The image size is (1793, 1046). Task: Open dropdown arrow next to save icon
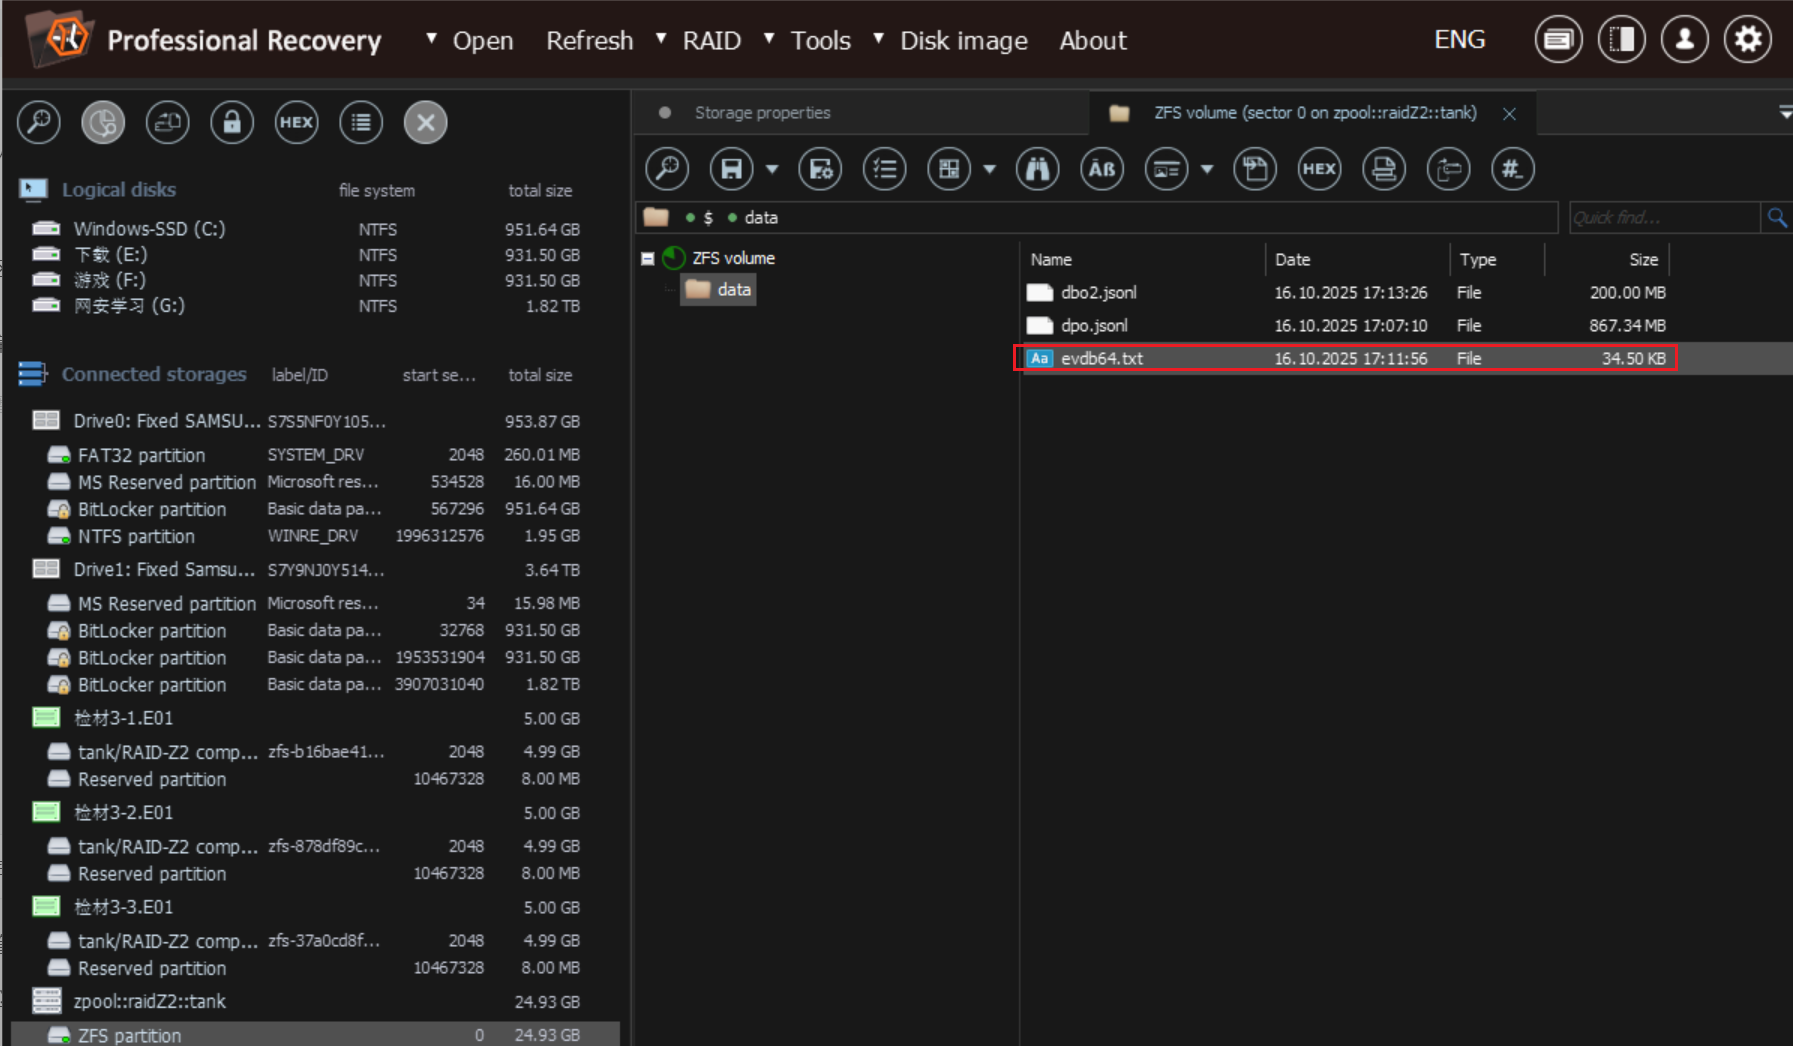pyautogui.click(x=772, y=169)
